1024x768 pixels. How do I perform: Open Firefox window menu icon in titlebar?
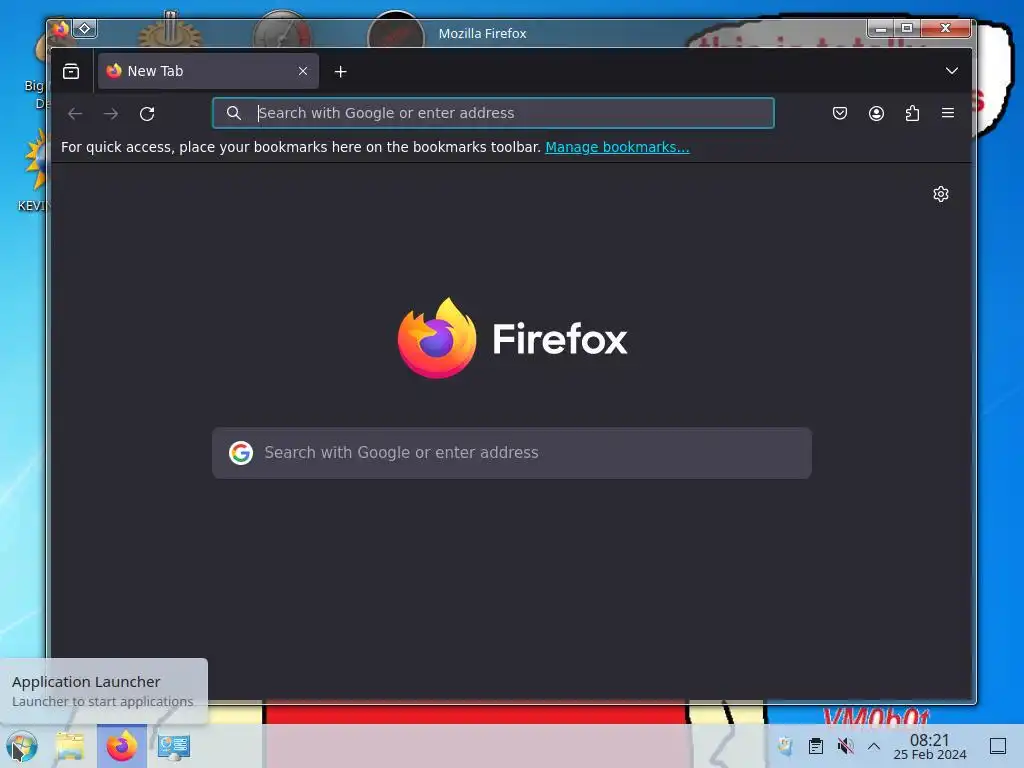[x=61, y=29]
